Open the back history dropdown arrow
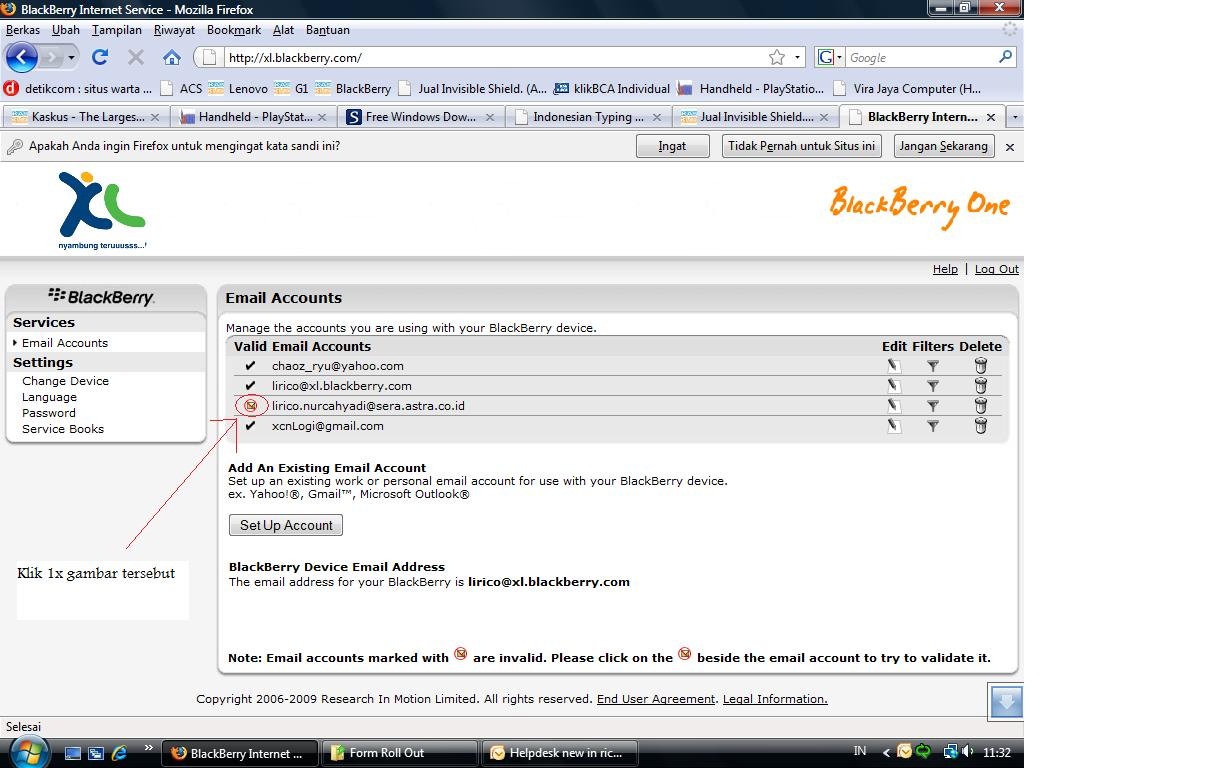This screenshot has width=1232, height=768. [71, 58]
